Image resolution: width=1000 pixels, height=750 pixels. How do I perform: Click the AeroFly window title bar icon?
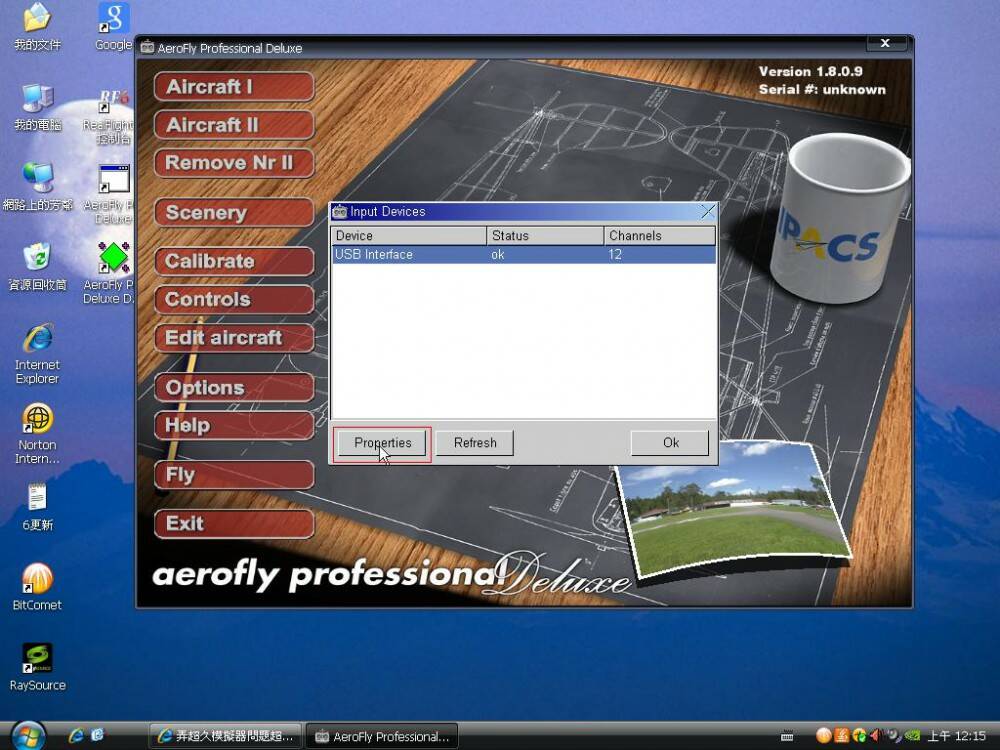tap(147, 48)
